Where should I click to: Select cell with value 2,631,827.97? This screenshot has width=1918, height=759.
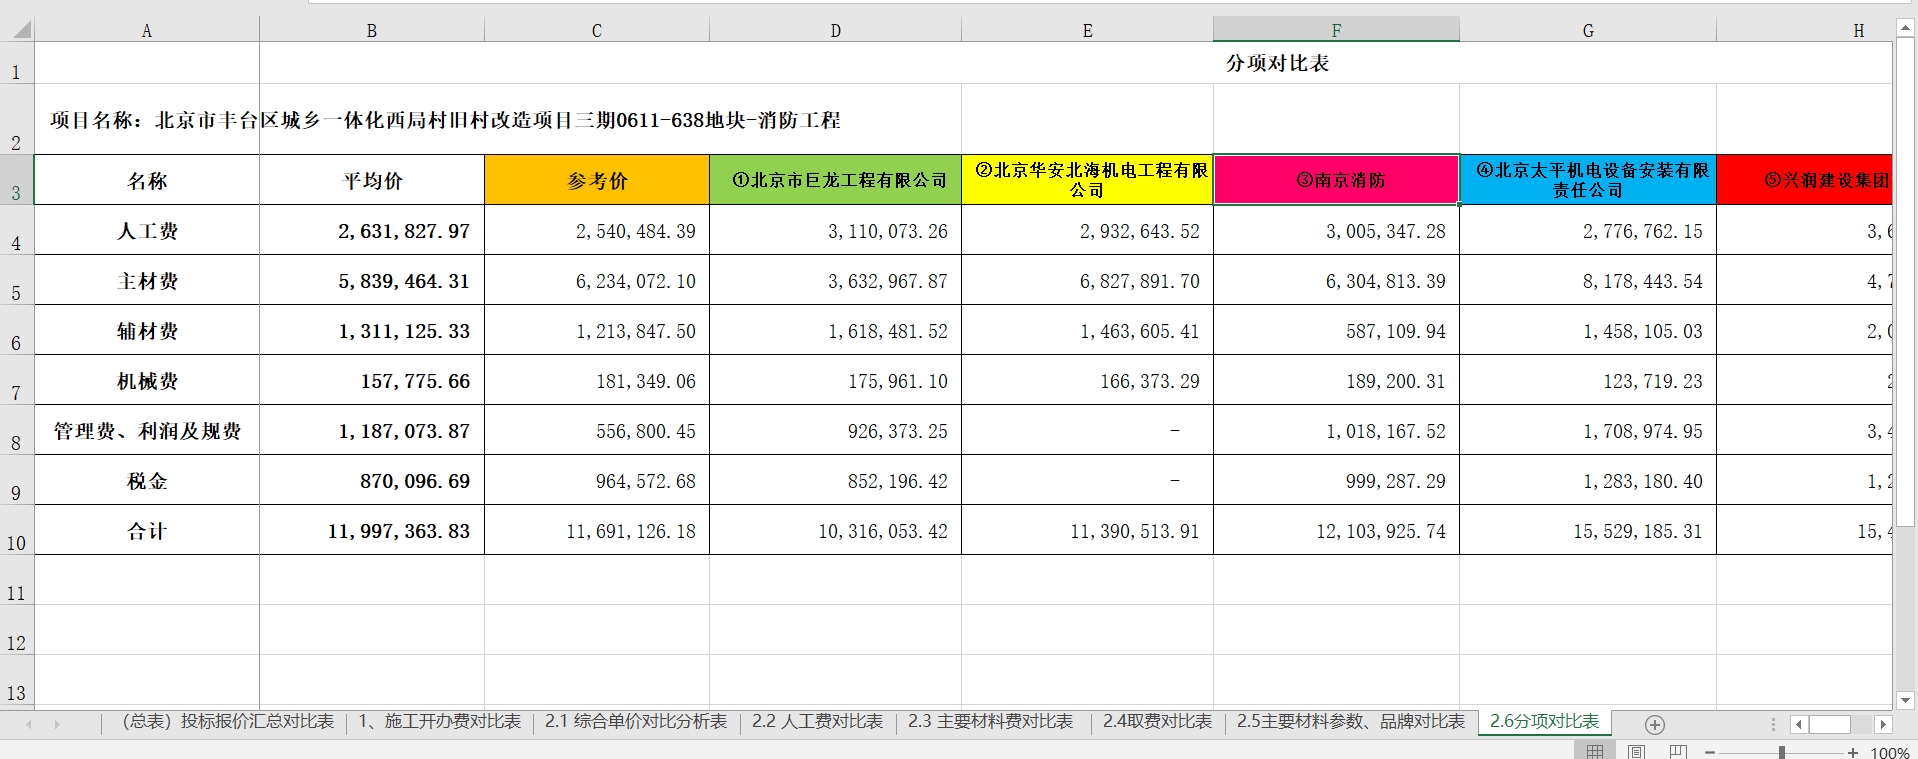click(x=372, y=230)
